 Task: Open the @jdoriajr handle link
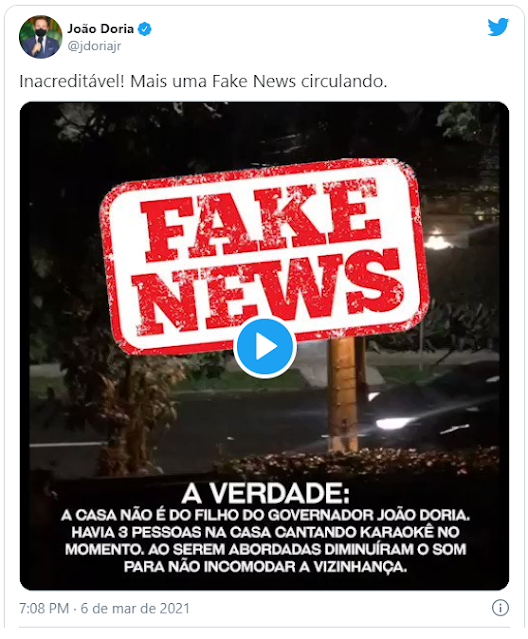(x=94, y=46)
